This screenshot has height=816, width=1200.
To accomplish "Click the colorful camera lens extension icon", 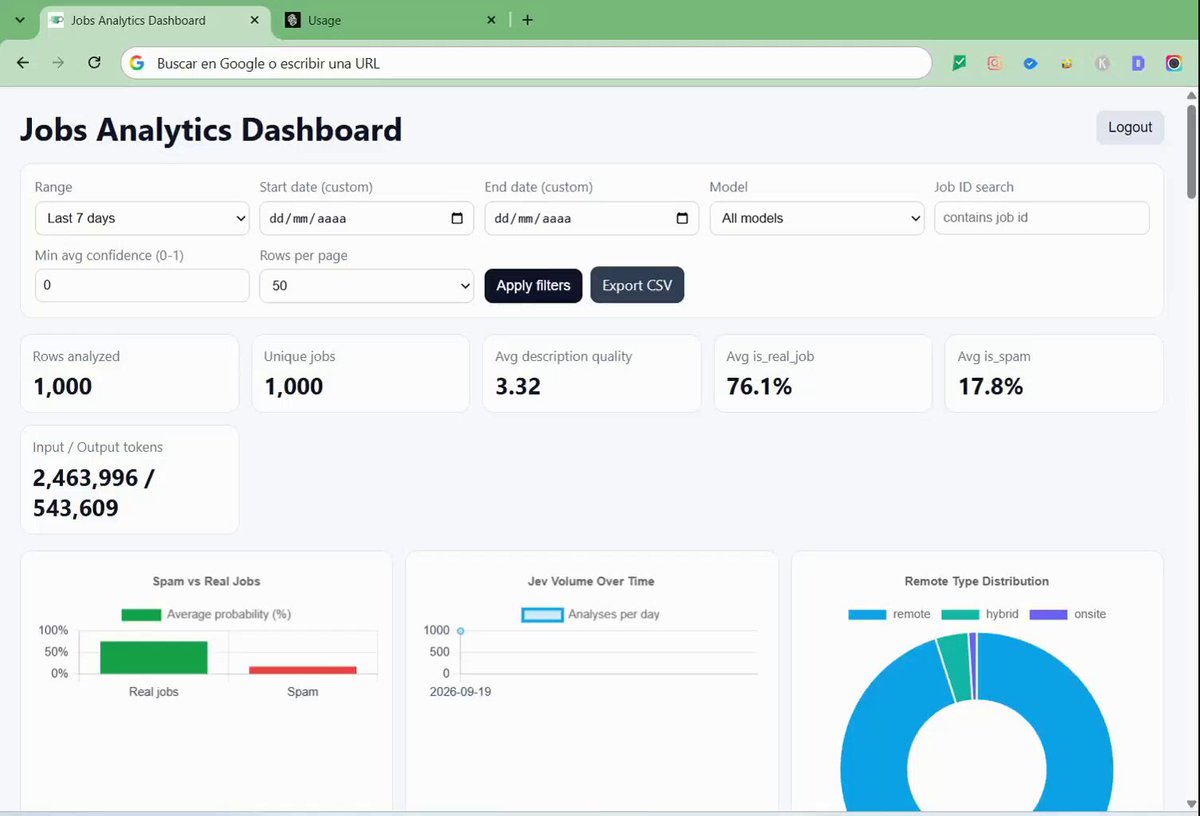I will click(x=1174, y=63).
